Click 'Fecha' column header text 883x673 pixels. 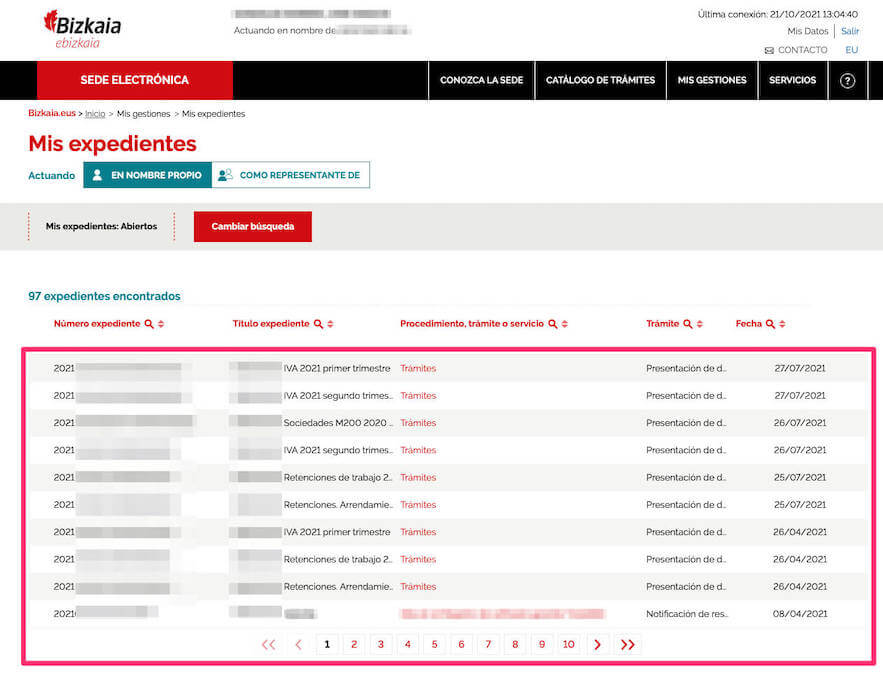click(x=748, y=324)
